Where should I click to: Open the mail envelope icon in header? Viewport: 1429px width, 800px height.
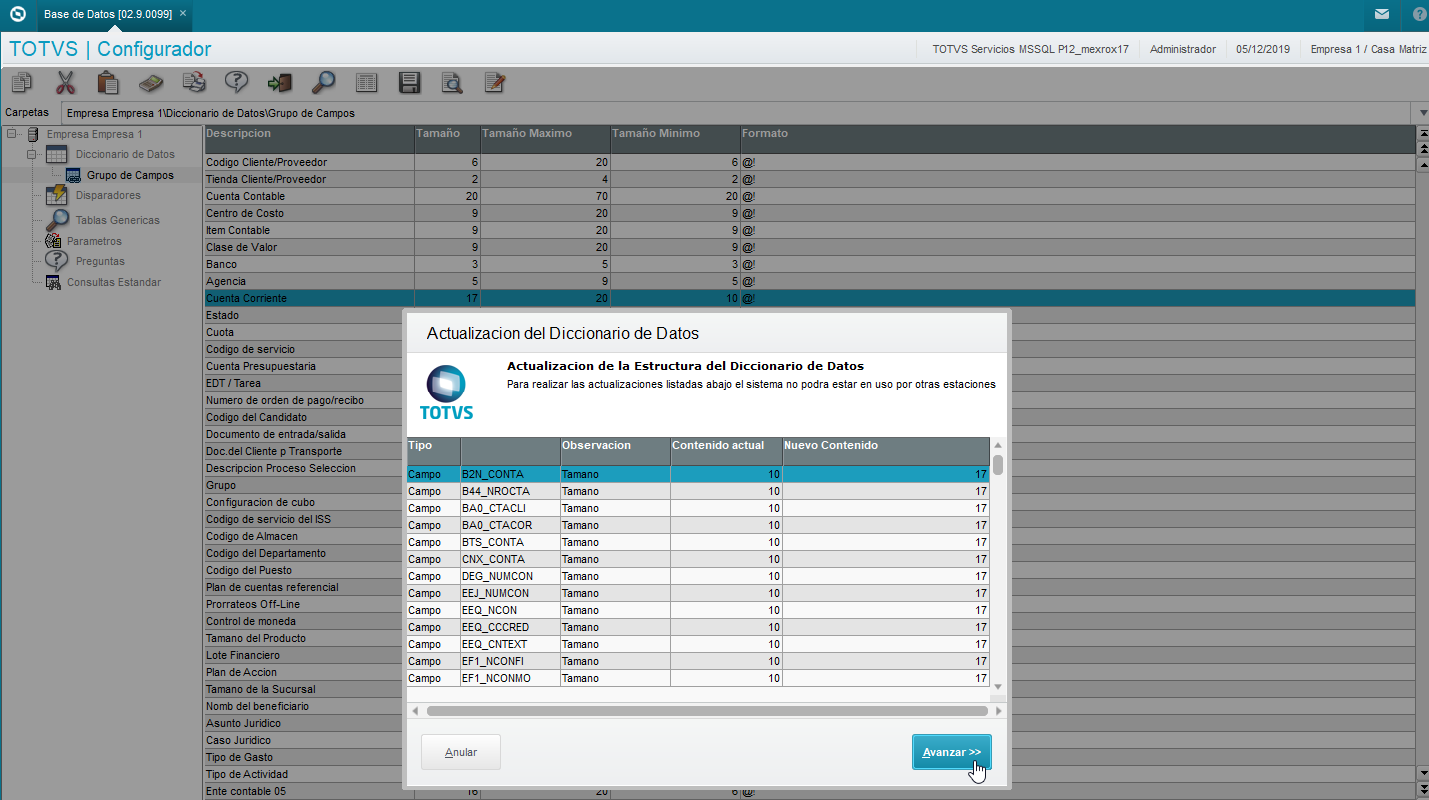[1381, 15]
